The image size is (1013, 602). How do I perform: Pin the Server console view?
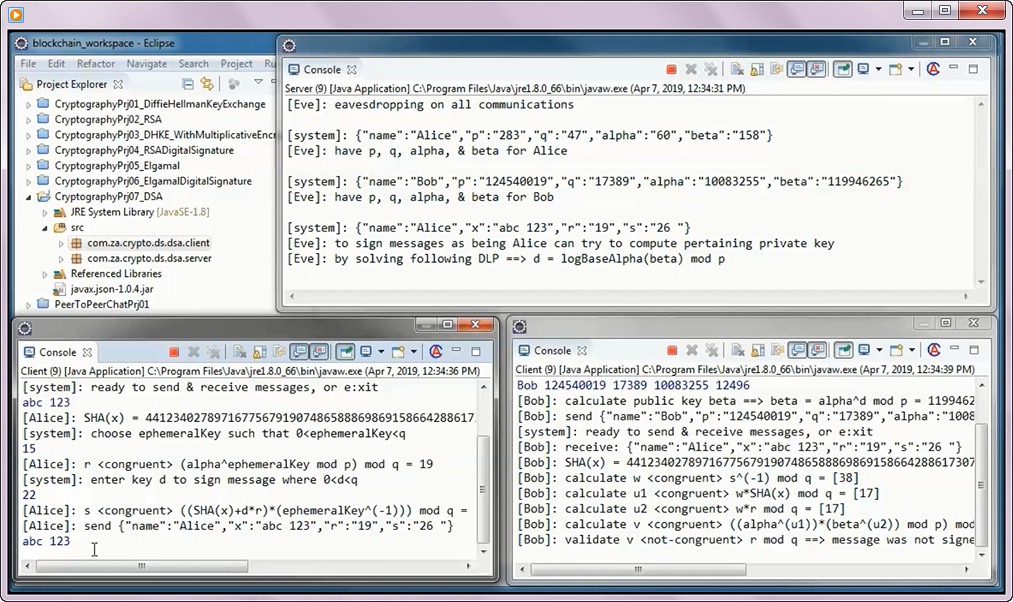(x=845, y=67)
